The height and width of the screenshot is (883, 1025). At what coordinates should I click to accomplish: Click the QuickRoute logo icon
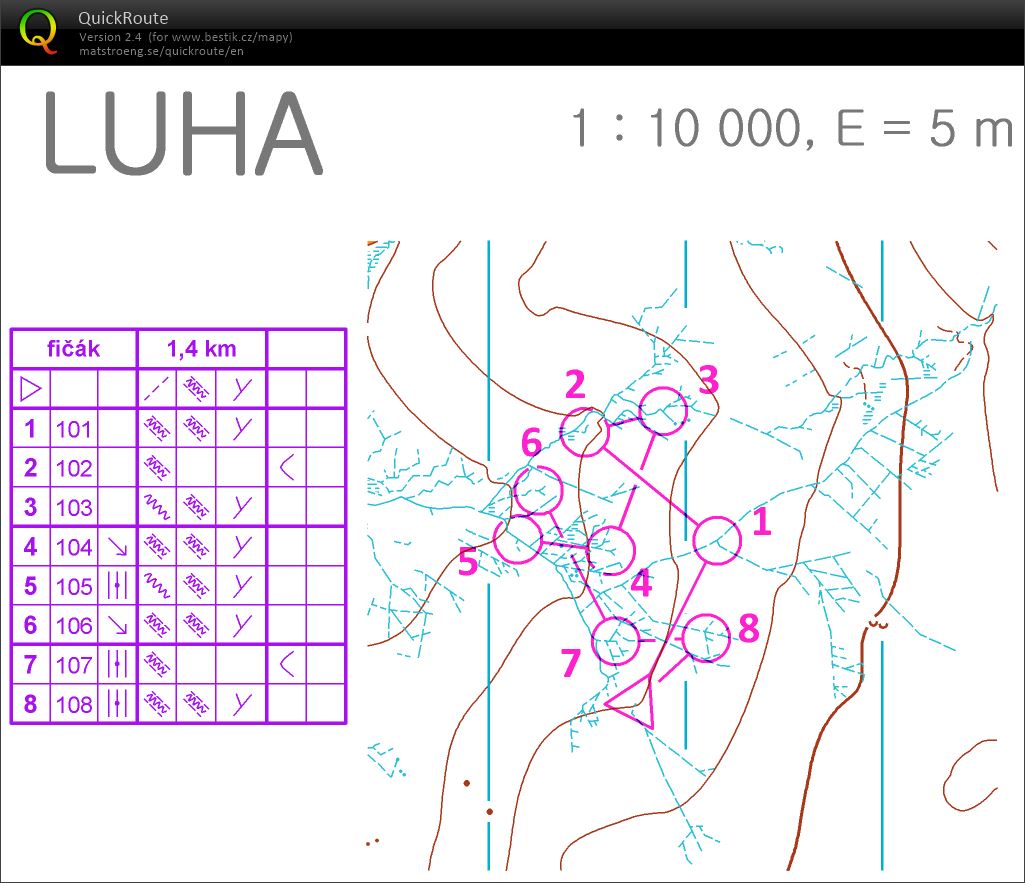pyautogui.click(x=39, y=30)
